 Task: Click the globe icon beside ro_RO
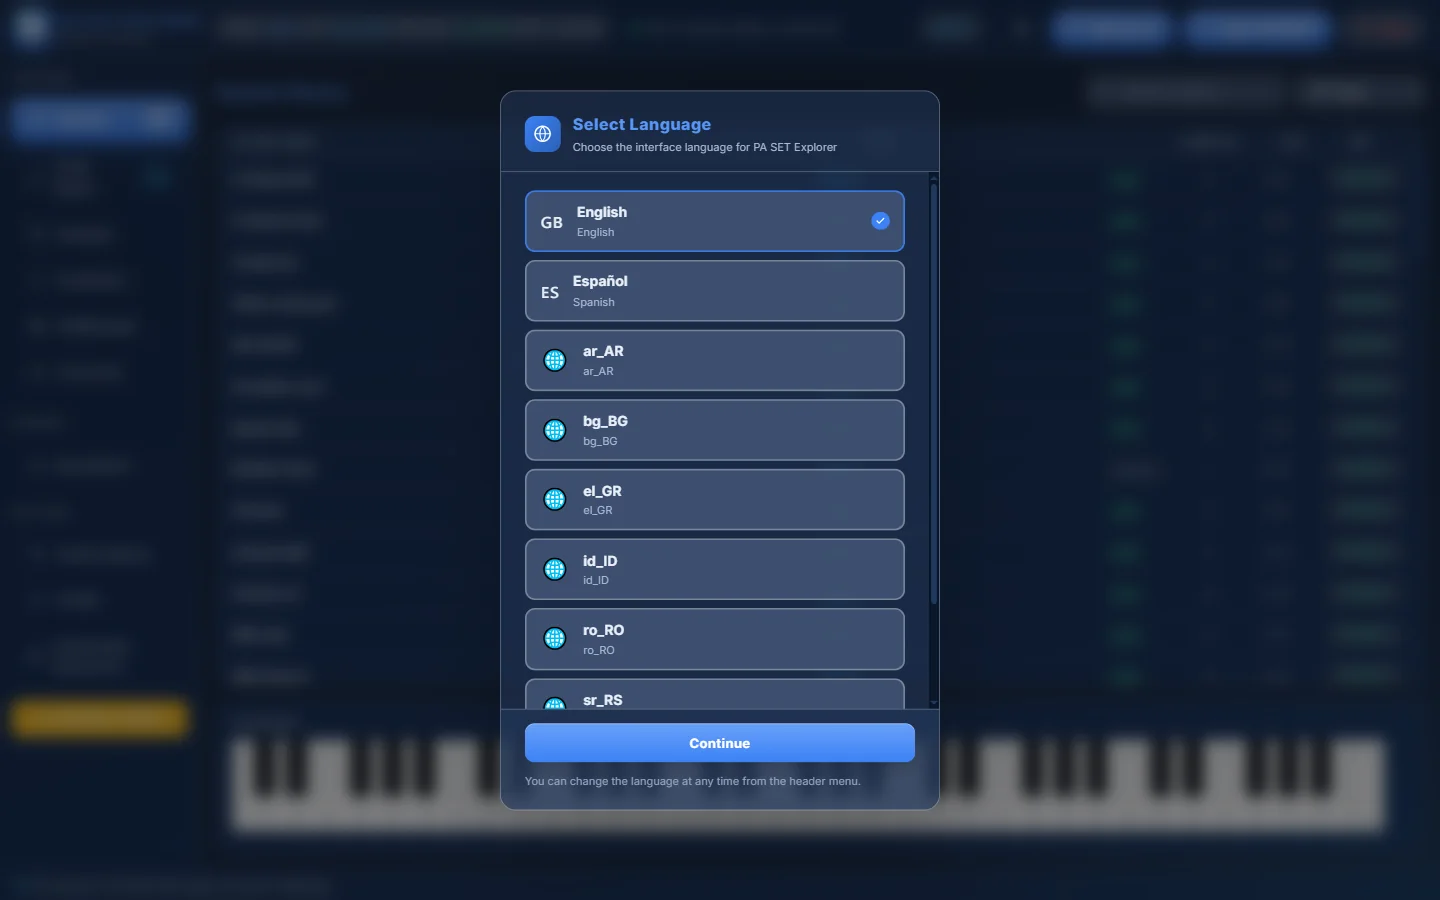[555, 638]
